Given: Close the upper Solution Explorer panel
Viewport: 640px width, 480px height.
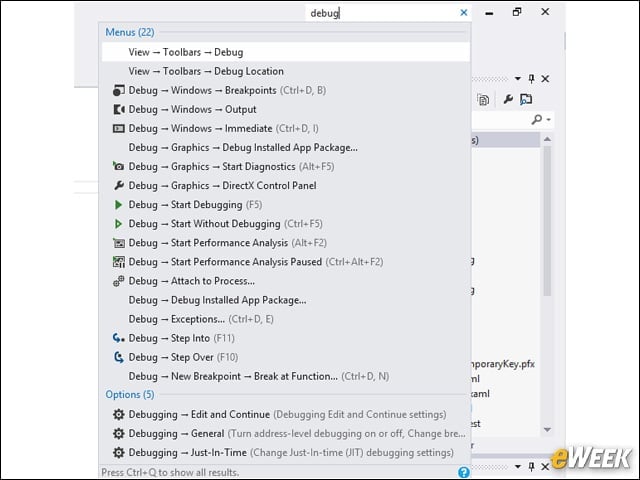Looking at the screenshot, I should coord(545,78).
